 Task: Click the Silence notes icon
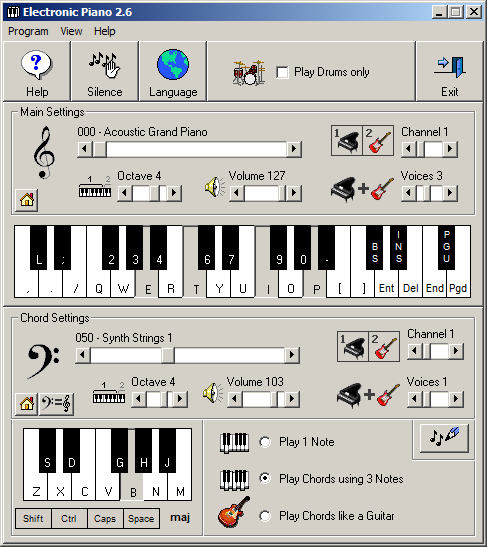pyautogui.click(x=105, y=72)
